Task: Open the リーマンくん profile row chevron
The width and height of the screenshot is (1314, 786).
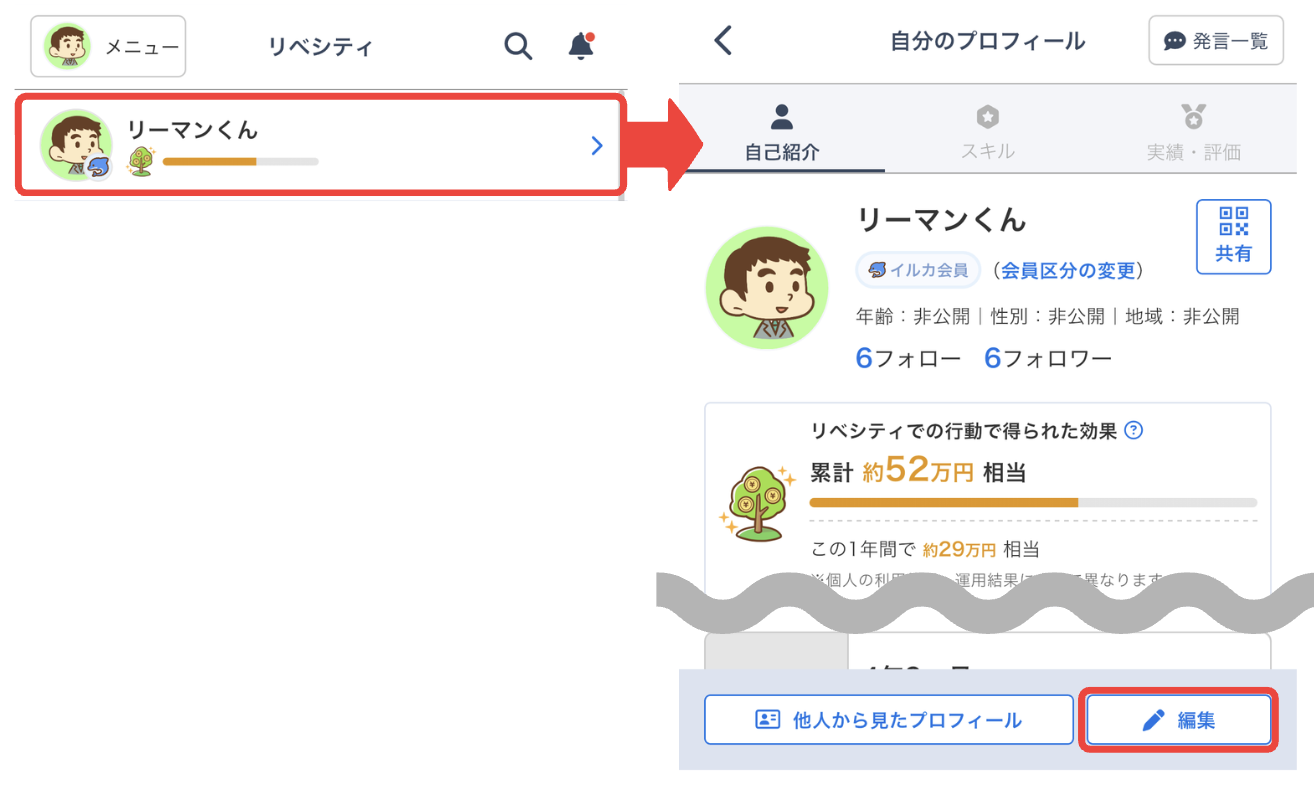Action: pyautogui.click(x=597, y=146)
